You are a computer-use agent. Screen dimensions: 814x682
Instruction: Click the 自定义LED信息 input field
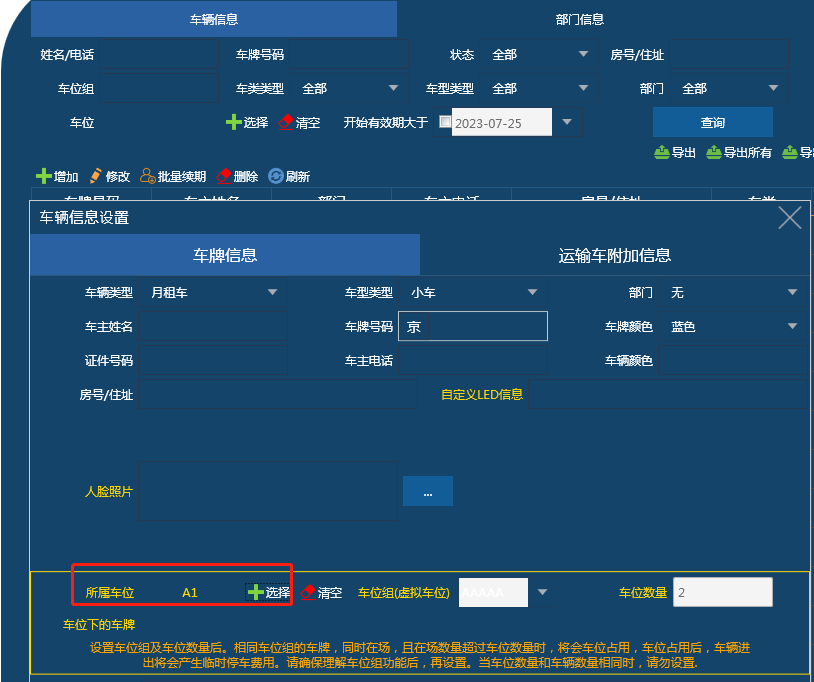tap(668, 394)
